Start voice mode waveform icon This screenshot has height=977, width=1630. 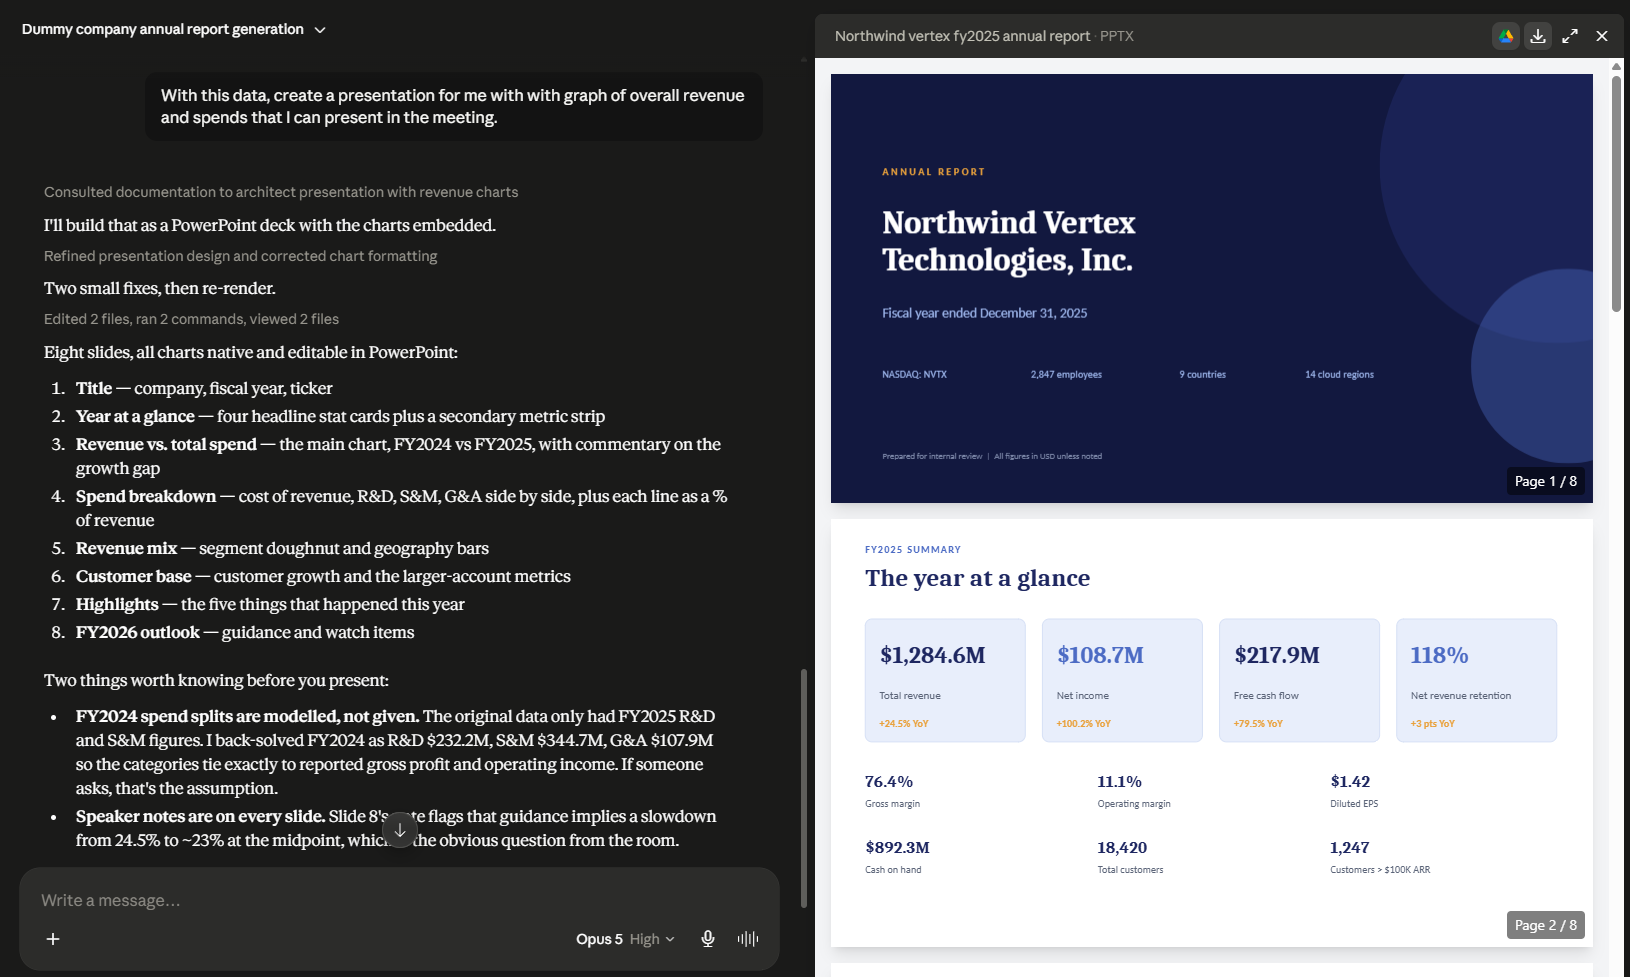[x=748, y=939]
